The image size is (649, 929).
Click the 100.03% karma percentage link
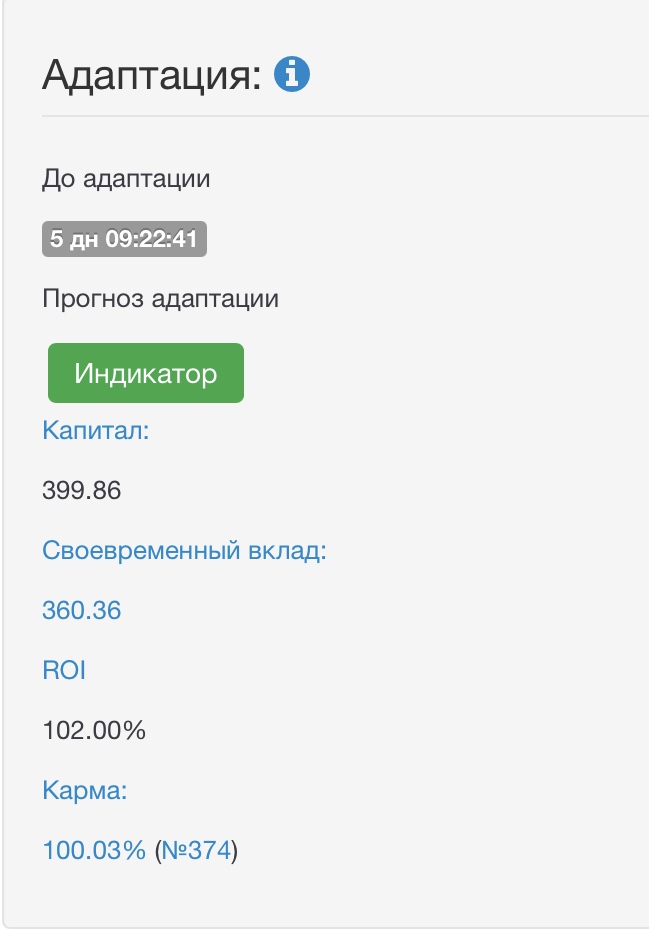[94, 850]
